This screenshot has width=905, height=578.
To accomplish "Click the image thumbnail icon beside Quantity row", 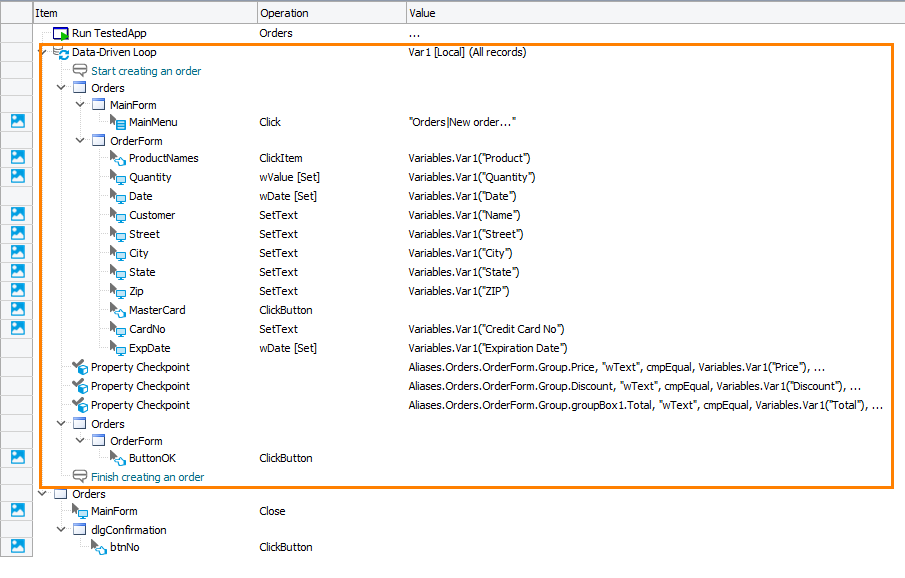I will point(18,177).
